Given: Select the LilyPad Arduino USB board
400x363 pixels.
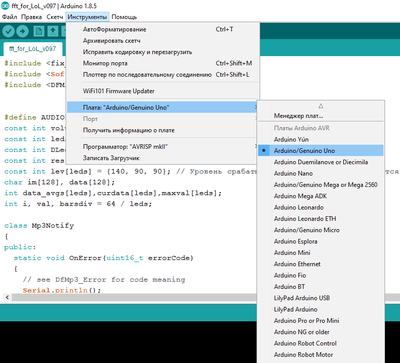Looking at the screenshot, I should 321,298.
